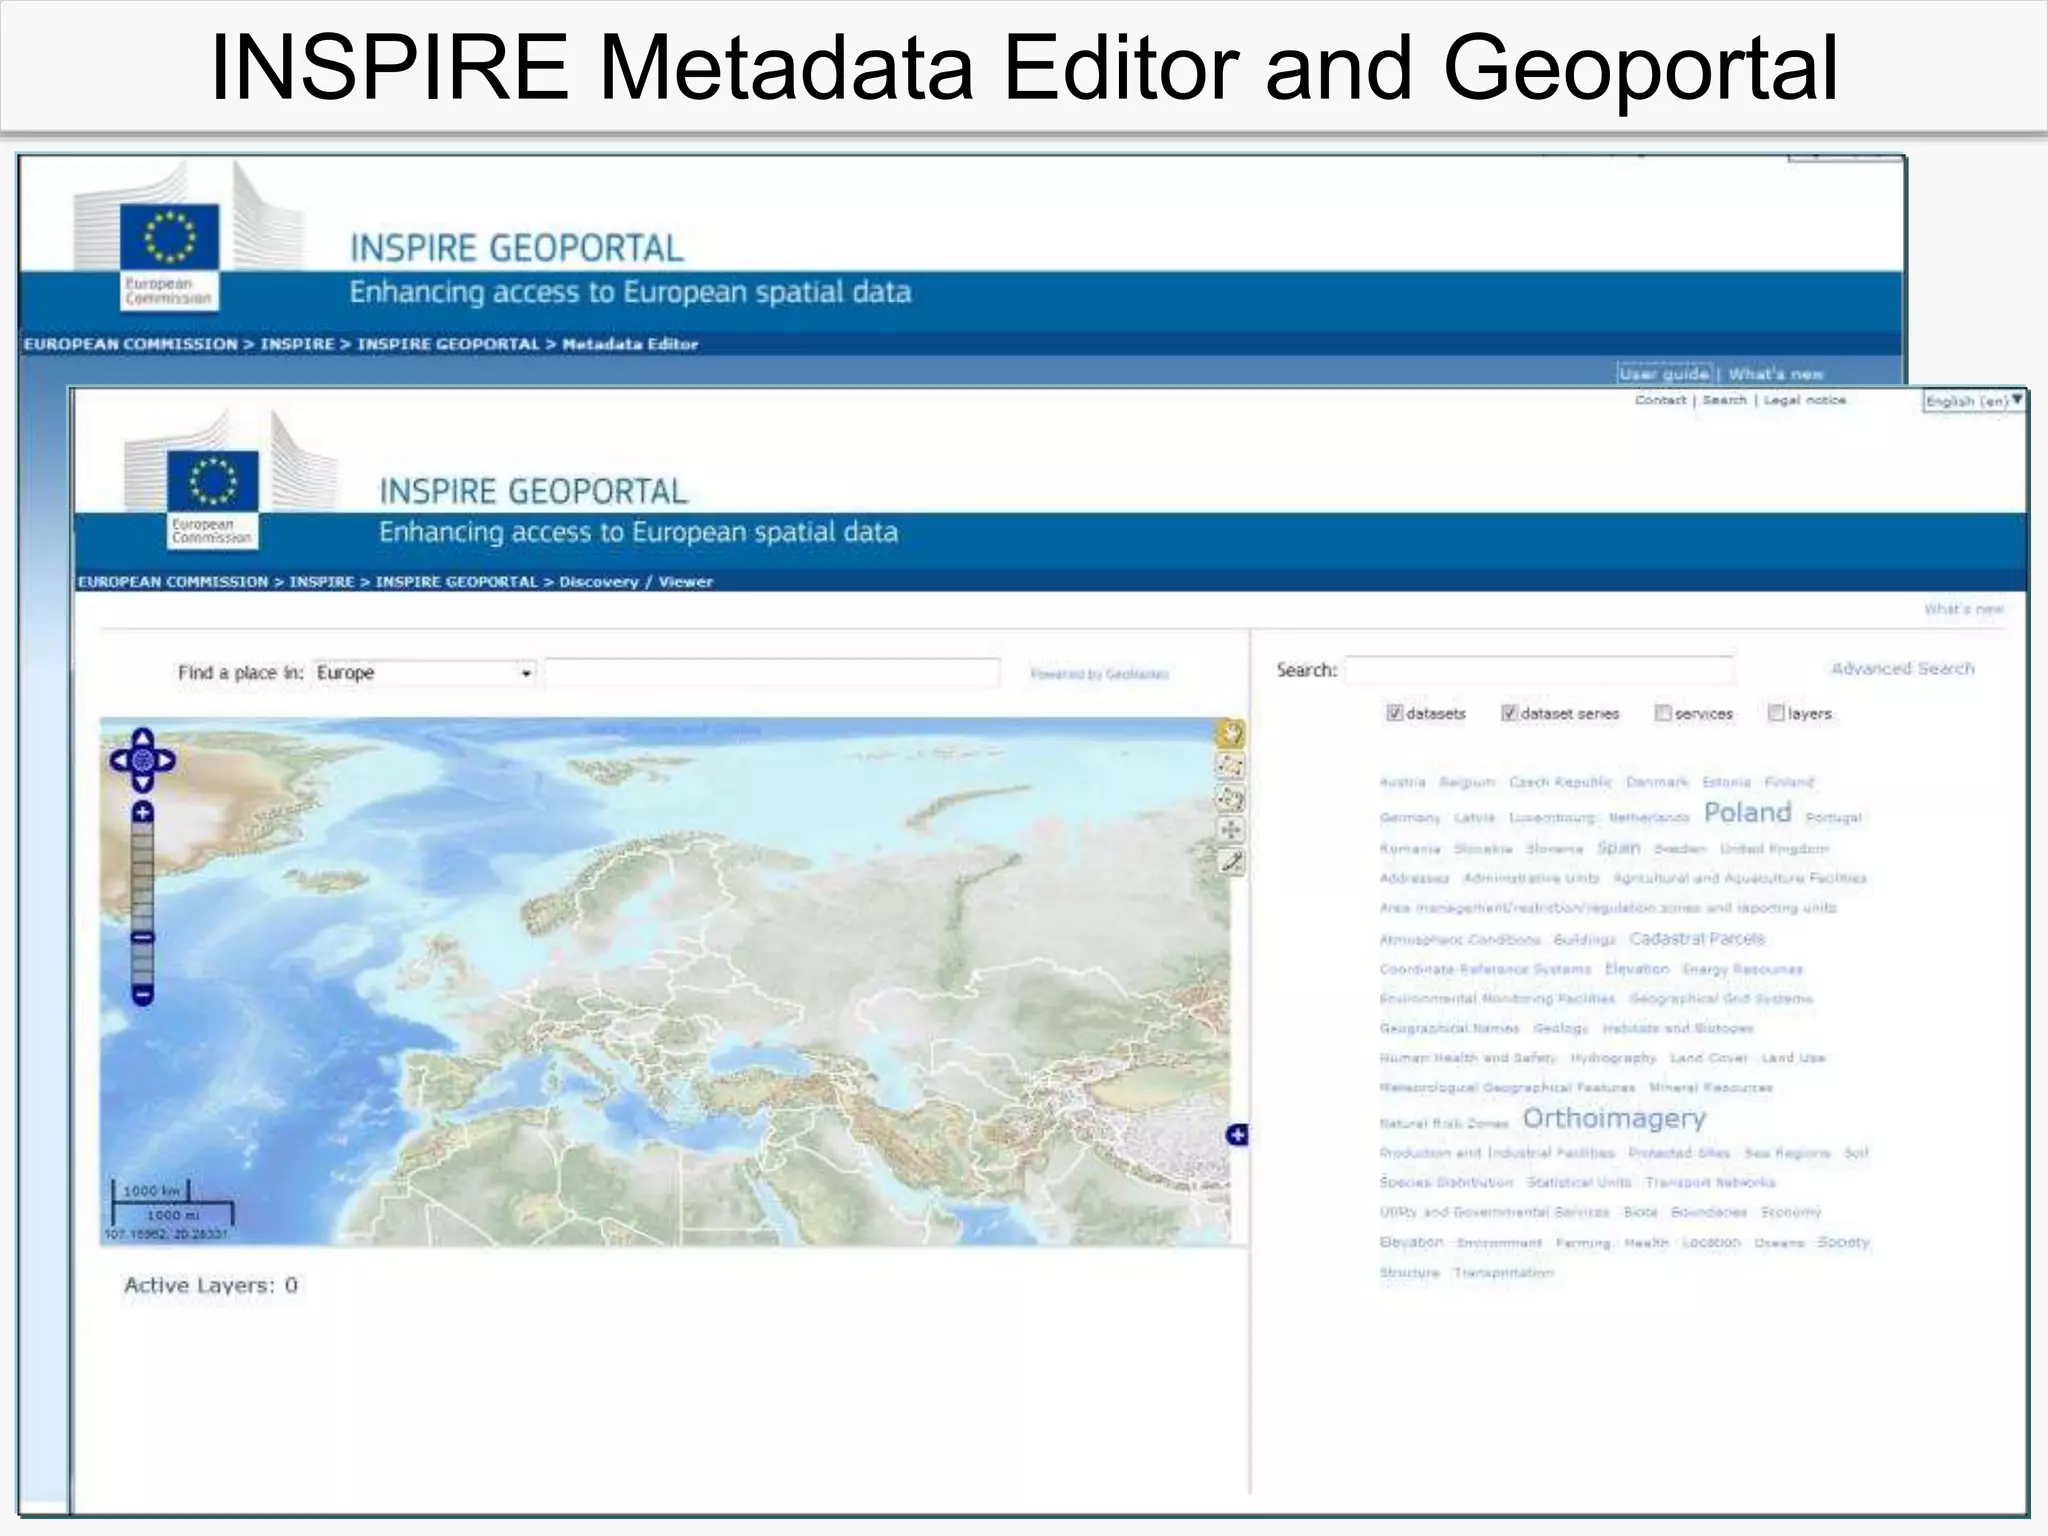Screen dimensions: 2048x1536
Task: Select the Land Cover tag
Action: 1709,1058
